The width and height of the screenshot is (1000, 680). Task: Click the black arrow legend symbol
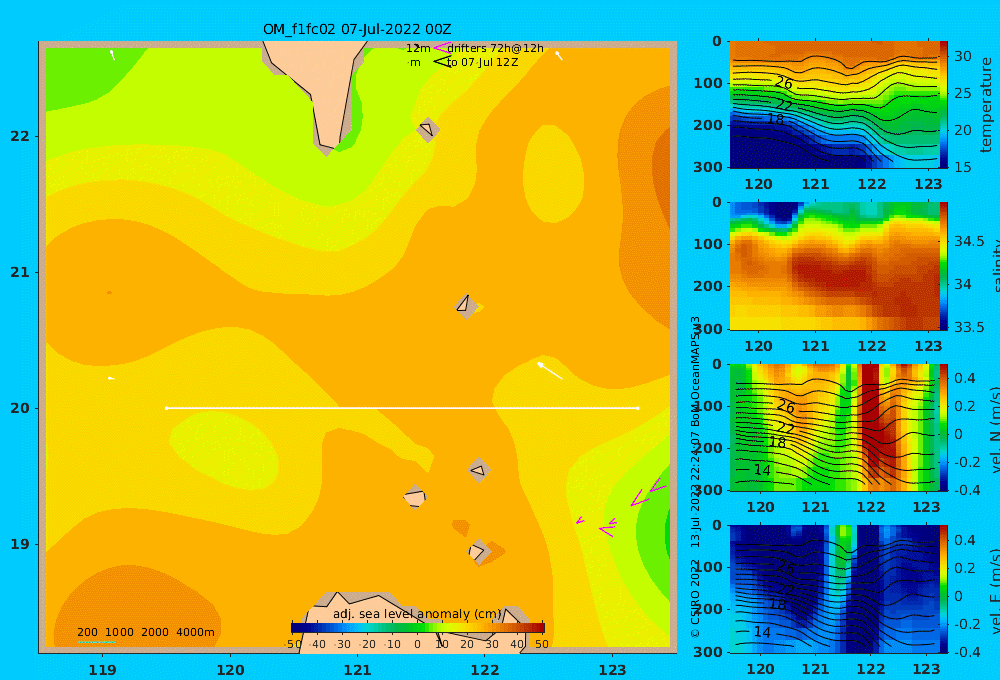[x=442, y=62]
